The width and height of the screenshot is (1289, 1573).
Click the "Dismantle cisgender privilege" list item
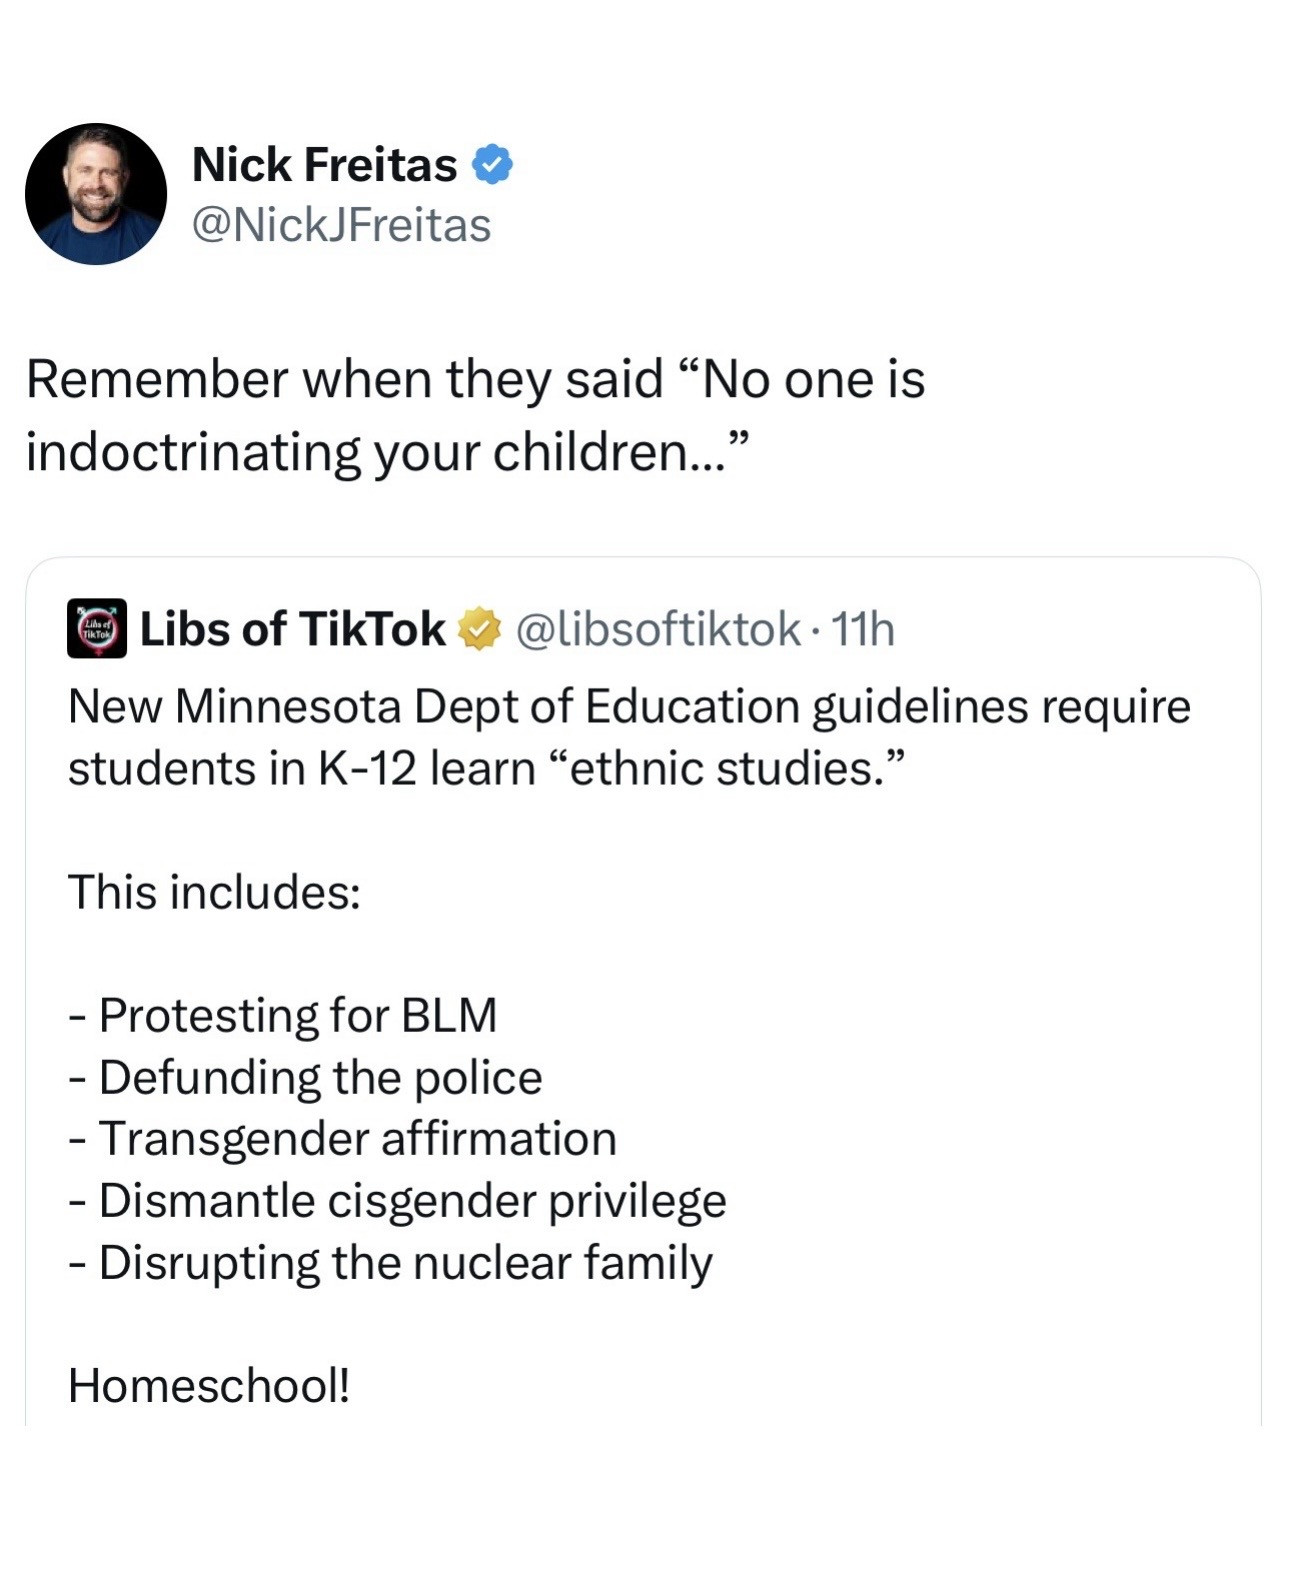[x=412, y=1201]
